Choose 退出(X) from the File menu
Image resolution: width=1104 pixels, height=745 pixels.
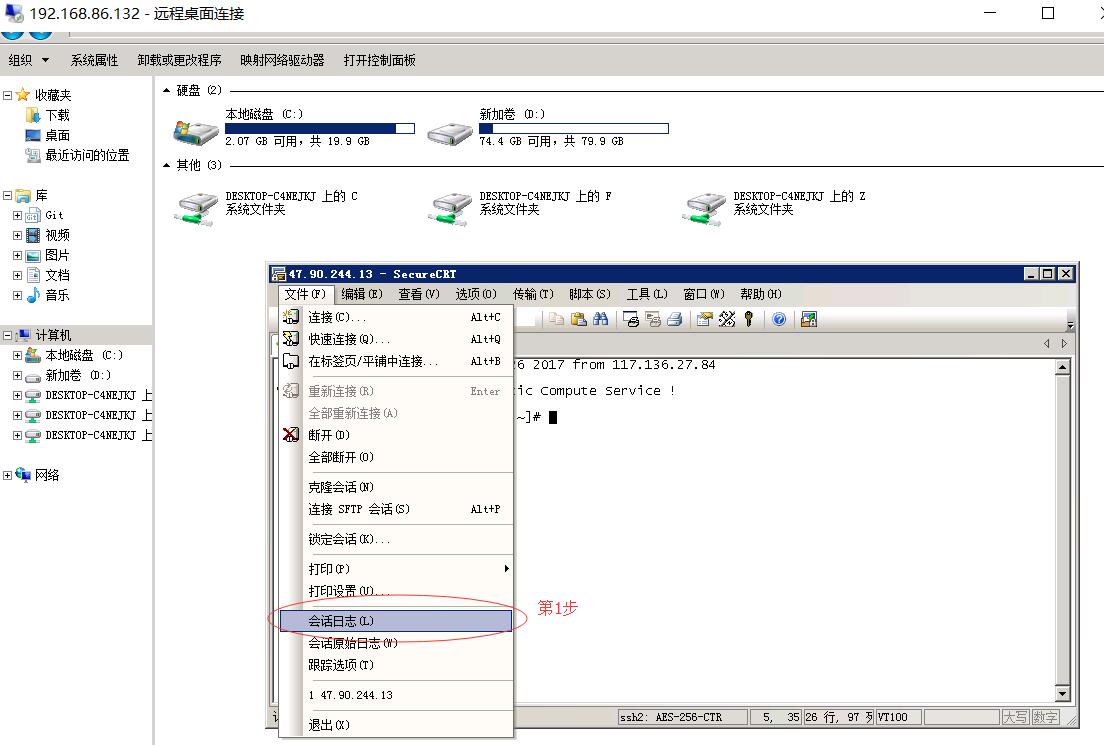coord(396,725)
